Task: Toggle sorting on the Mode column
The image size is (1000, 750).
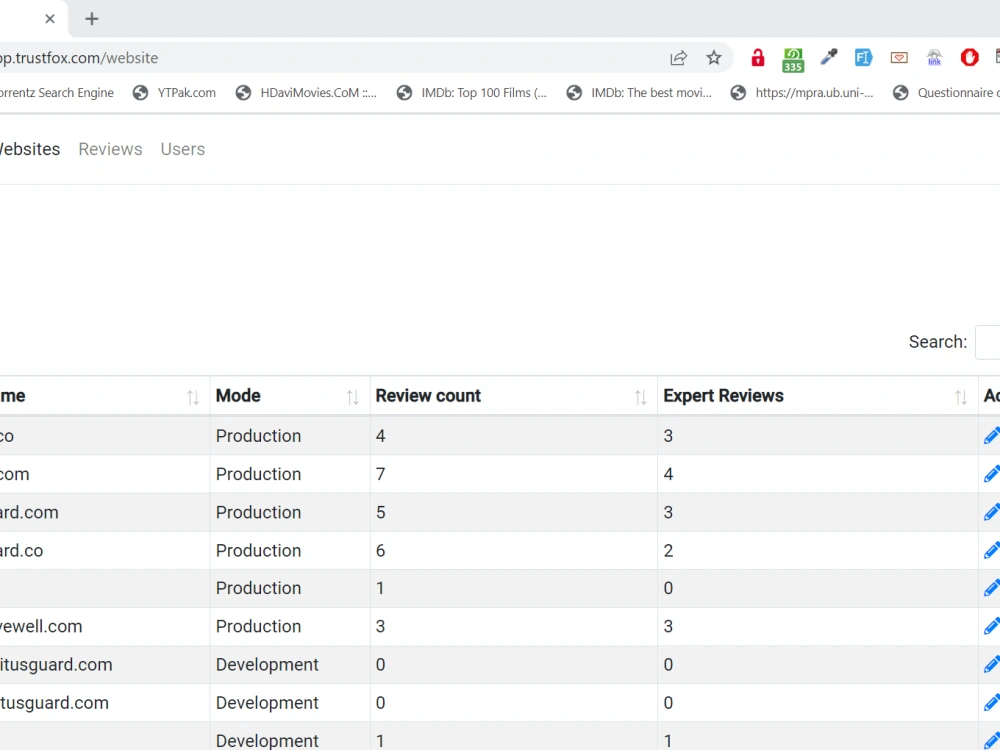Action: coord(353,396)
